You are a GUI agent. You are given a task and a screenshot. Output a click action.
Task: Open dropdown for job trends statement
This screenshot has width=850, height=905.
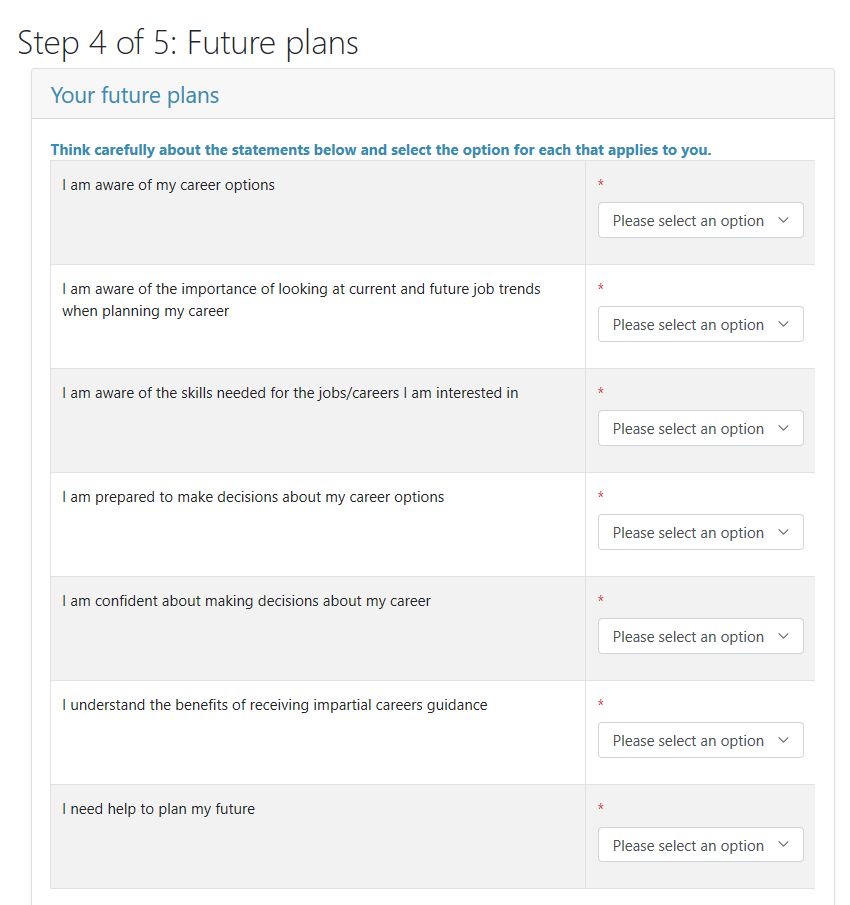(701, 324)
